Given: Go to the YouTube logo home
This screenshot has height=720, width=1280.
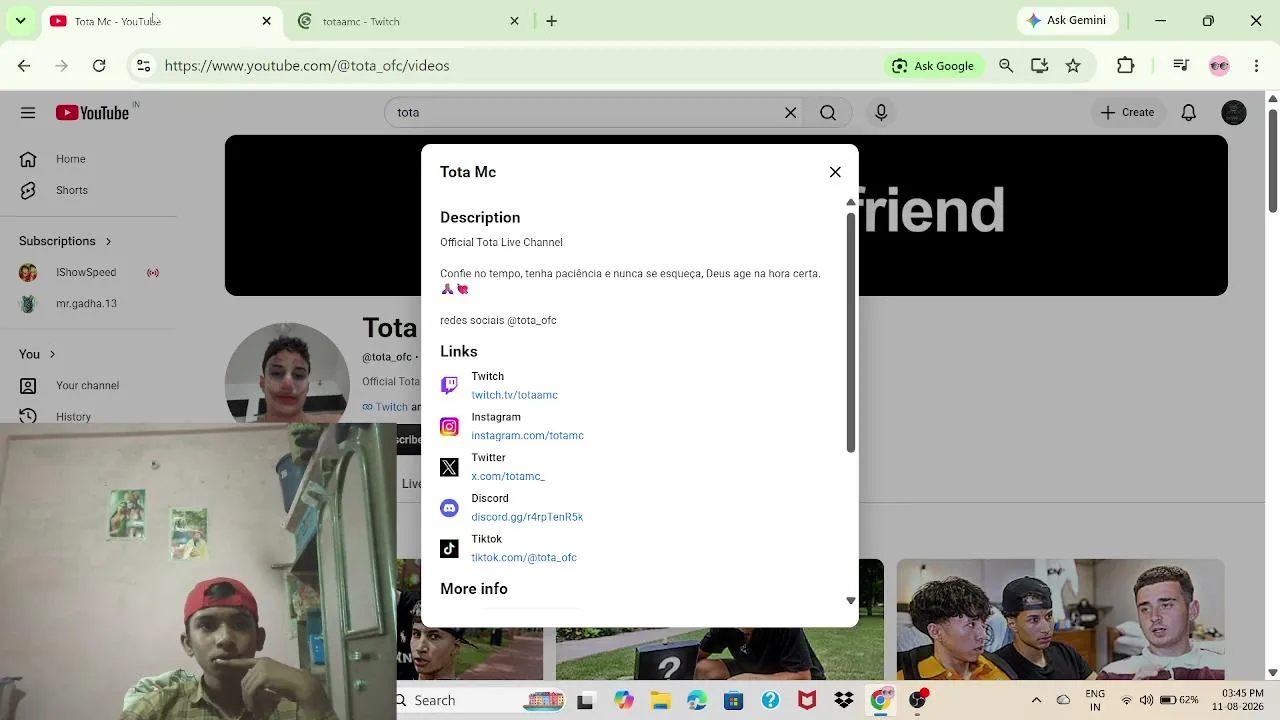Looking at the screenshot, I should (x=93, y=113).
